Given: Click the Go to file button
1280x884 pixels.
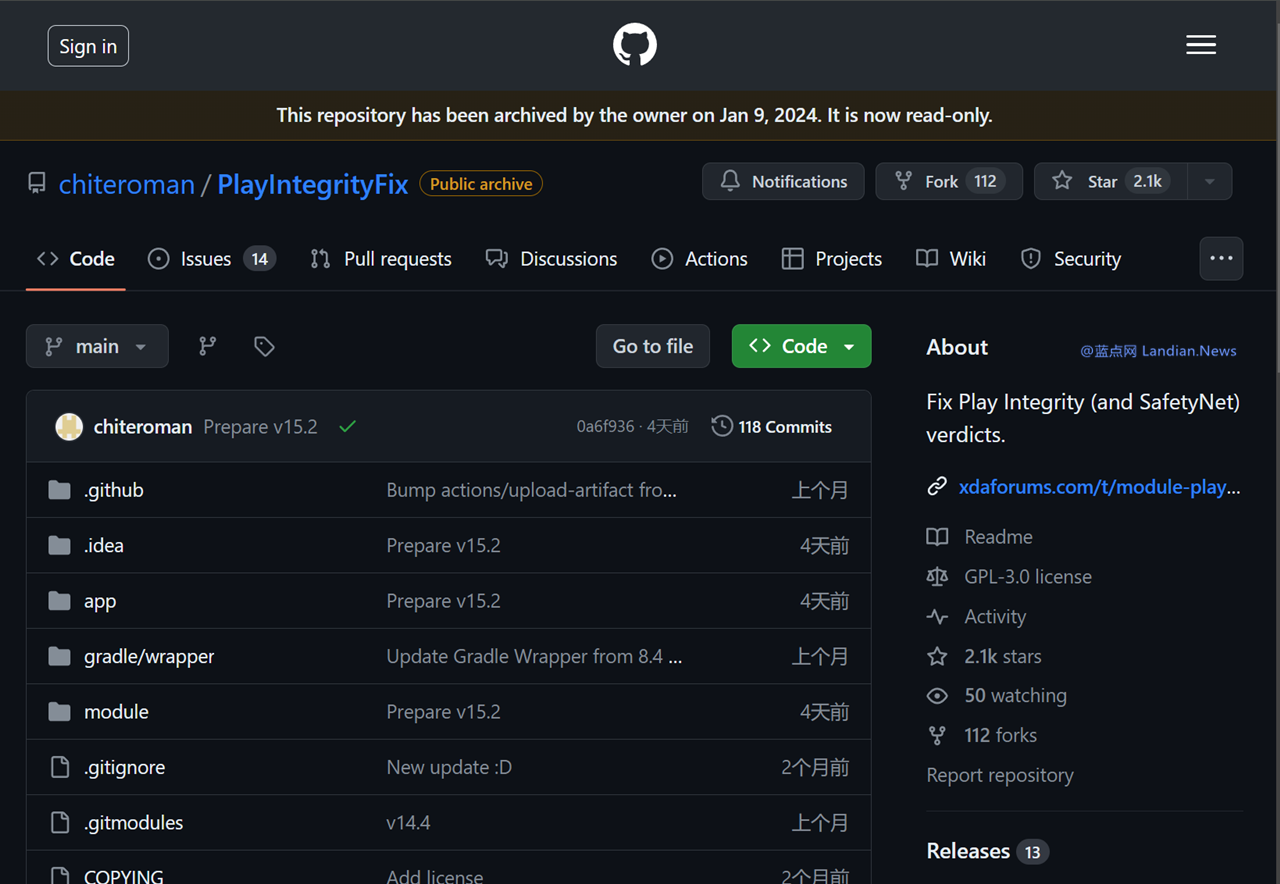Looking at the screenshot, I should [x=652, y=346].
